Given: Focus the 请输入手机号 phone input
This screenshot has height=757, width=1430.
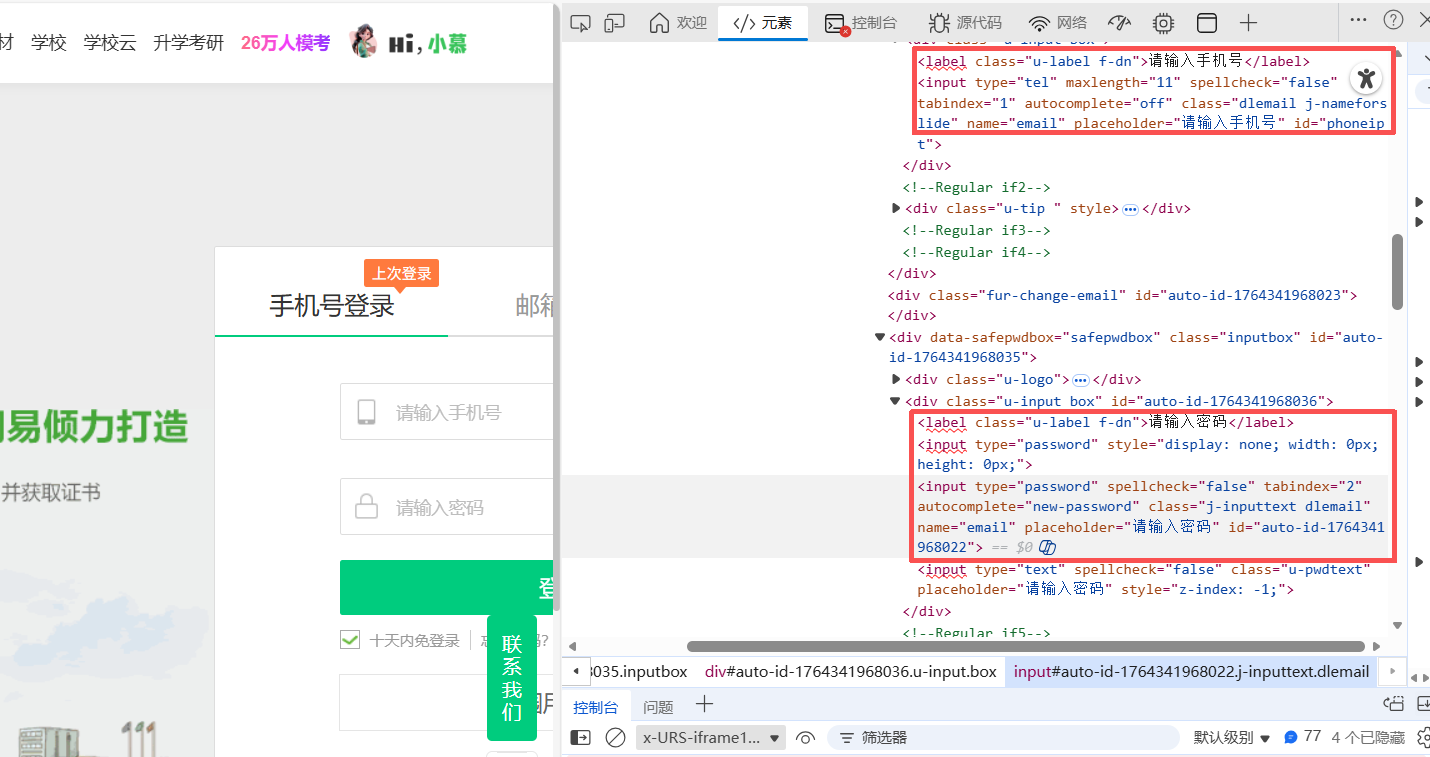Looking at the screenshot, I should coord(447,412).
